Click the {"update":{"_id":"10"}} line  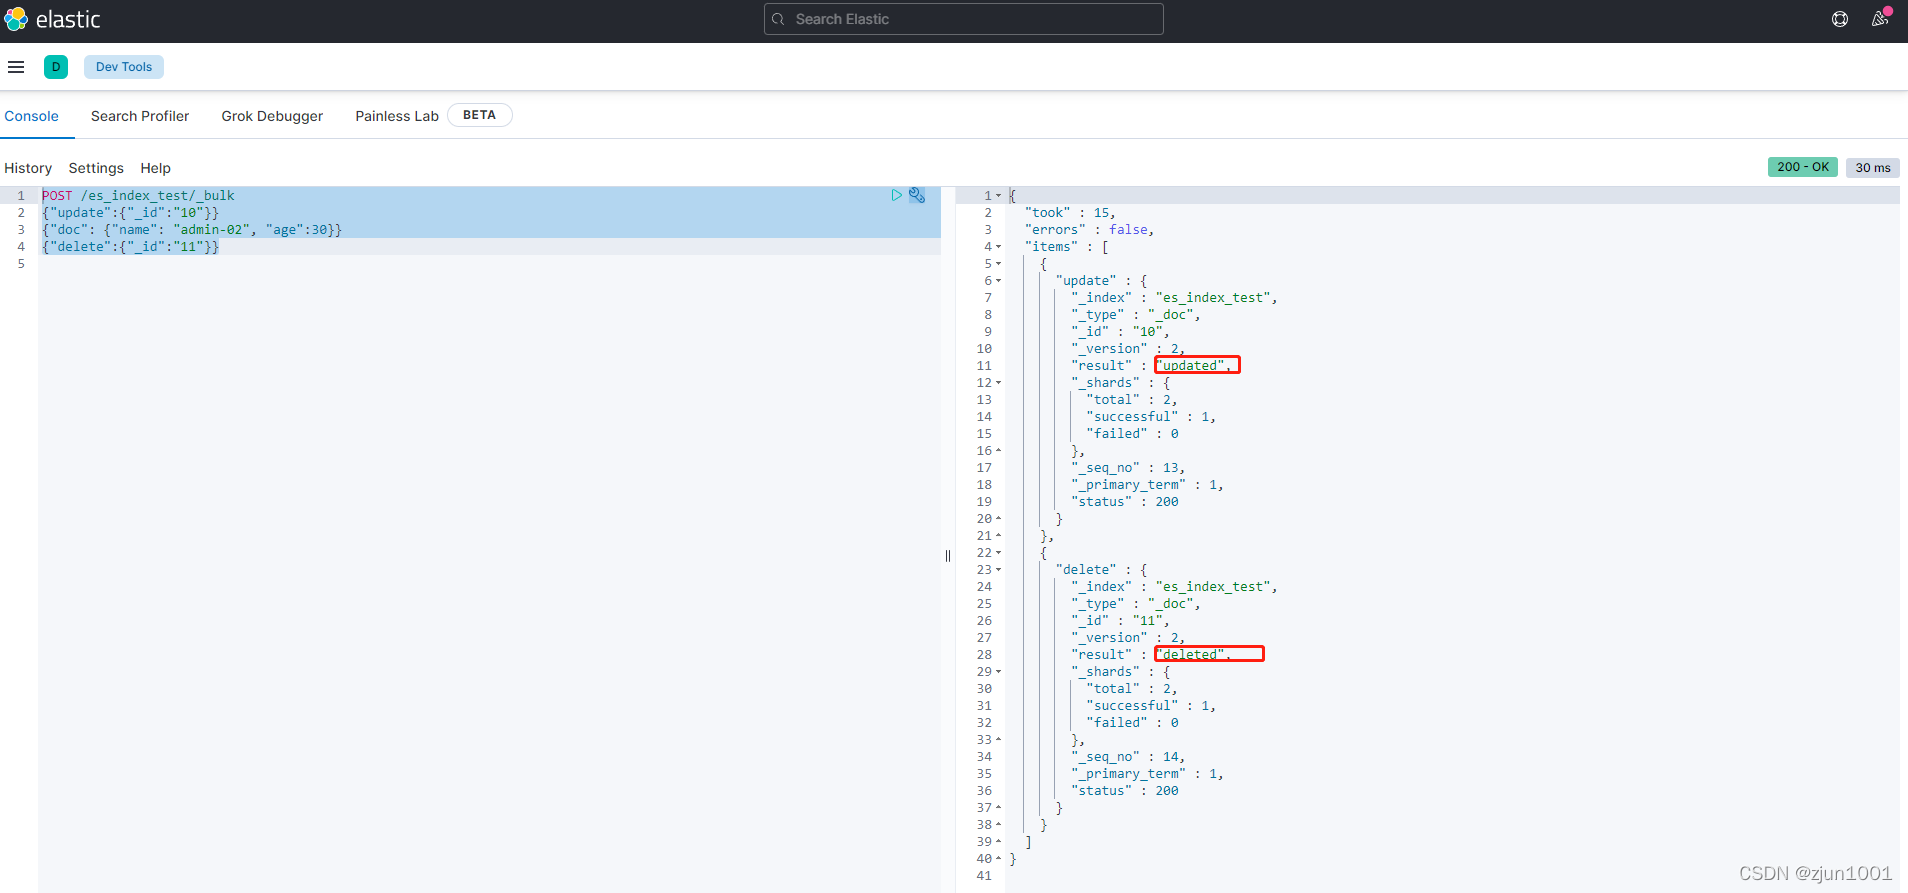130,213
